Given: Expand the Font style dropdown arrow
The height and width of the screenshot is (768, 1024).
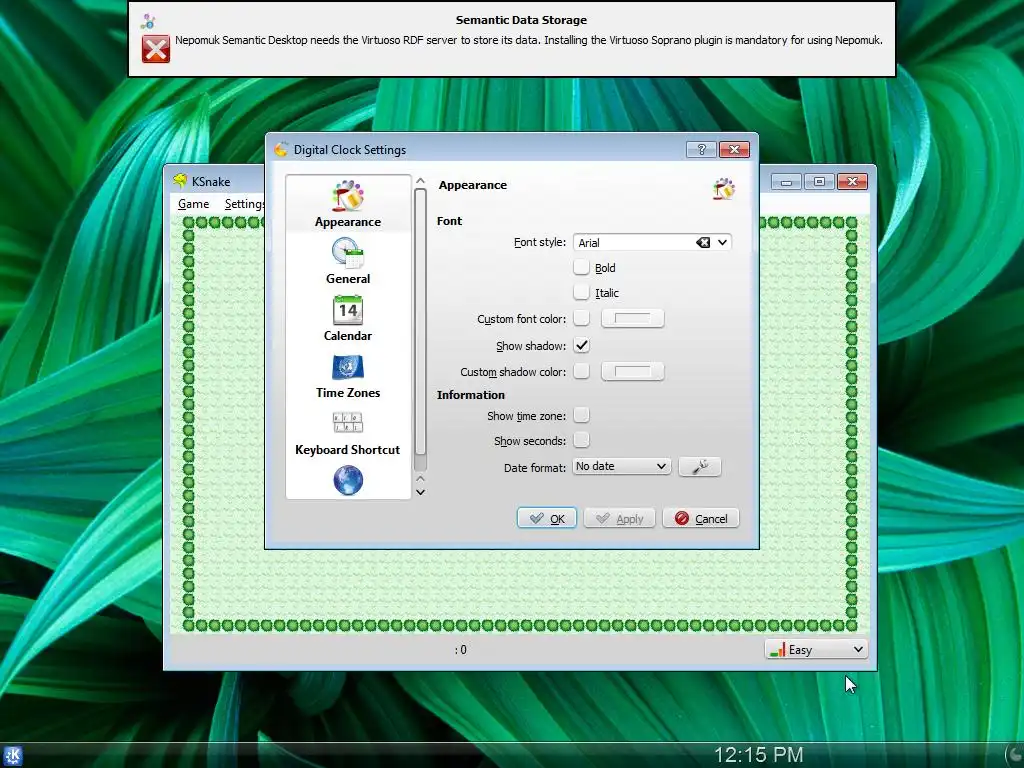Looking at the screenshot, I should [722, 242].
